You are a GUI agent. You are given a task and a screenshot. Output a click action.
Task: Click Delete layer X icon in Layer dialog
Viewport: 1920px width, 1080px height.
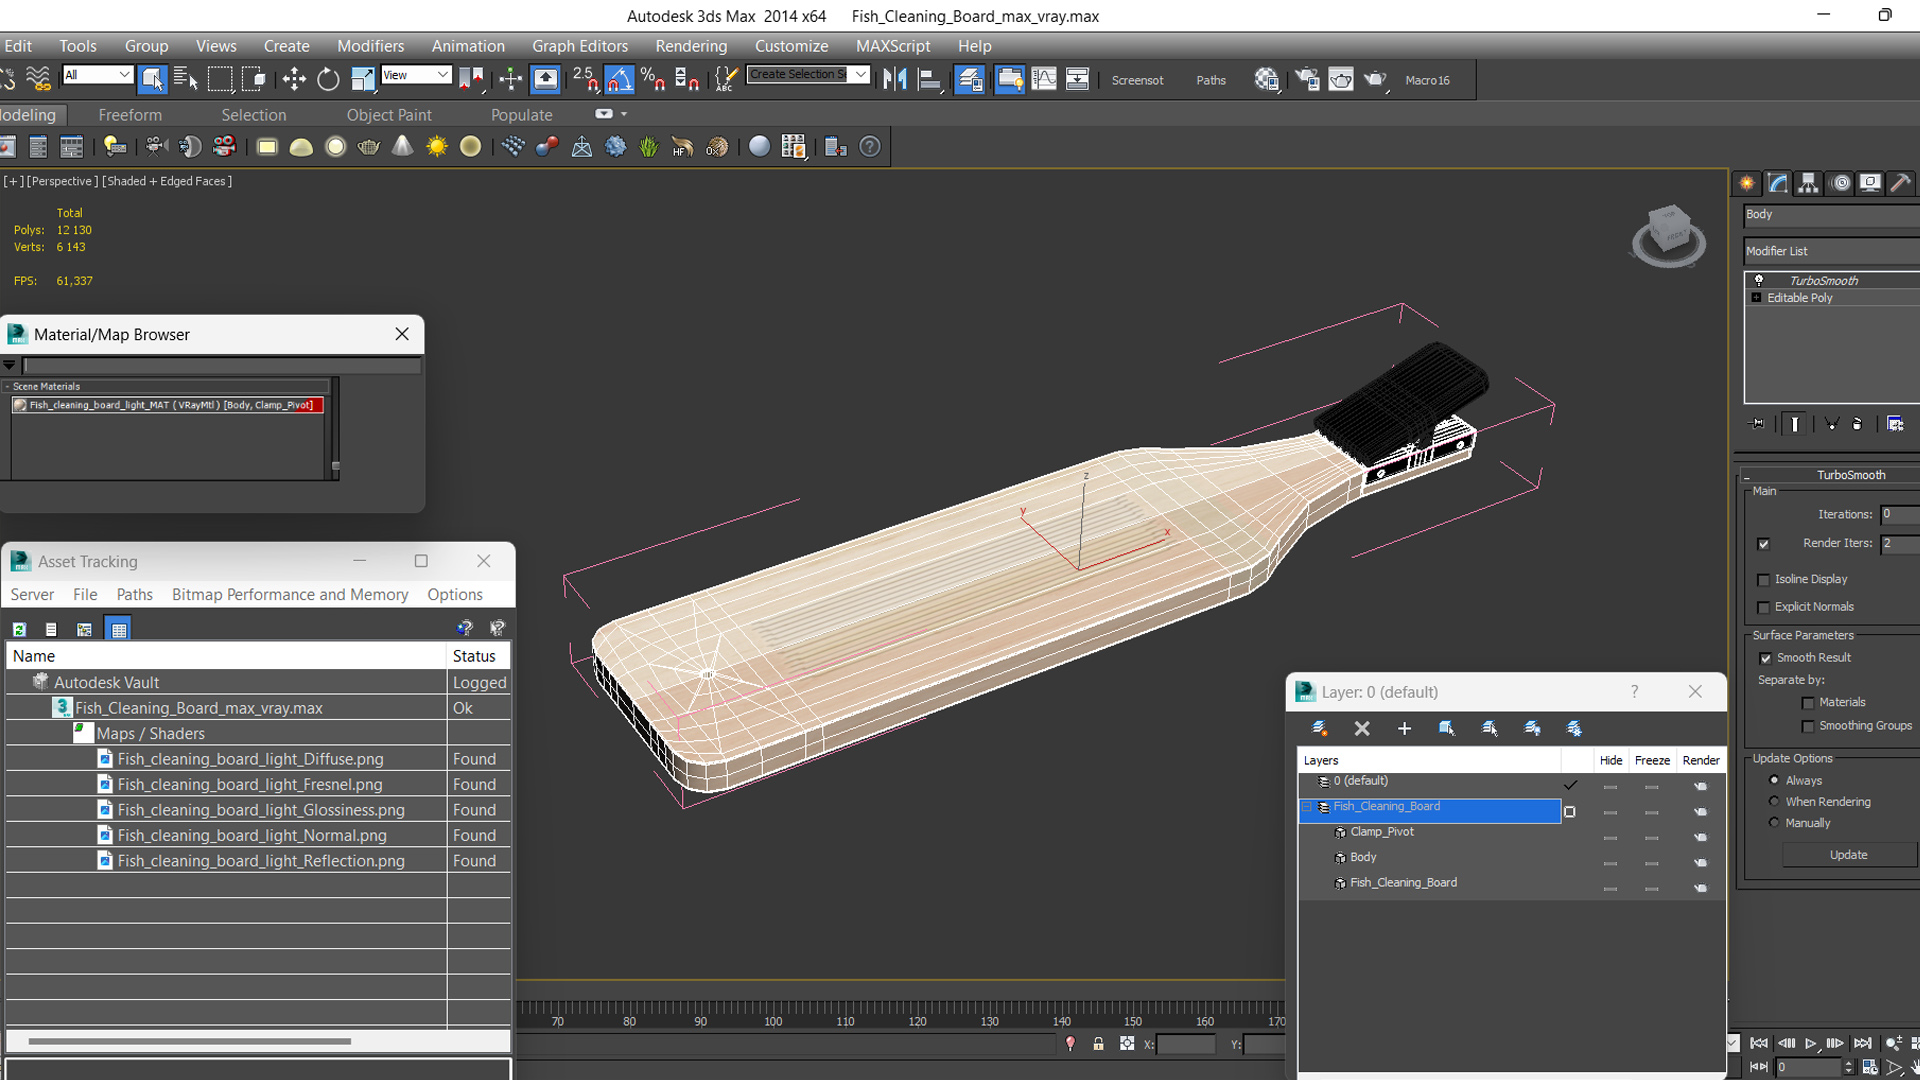coord(1362,728)
